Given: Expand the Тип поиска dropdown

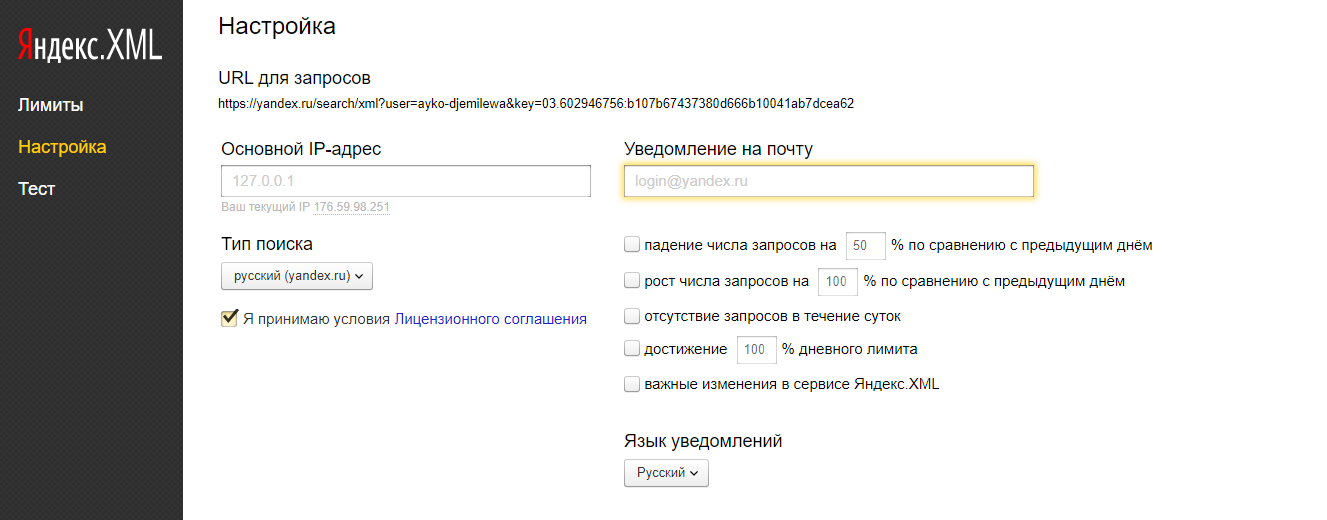Looking at the screenshot, I should pos(296,276).
